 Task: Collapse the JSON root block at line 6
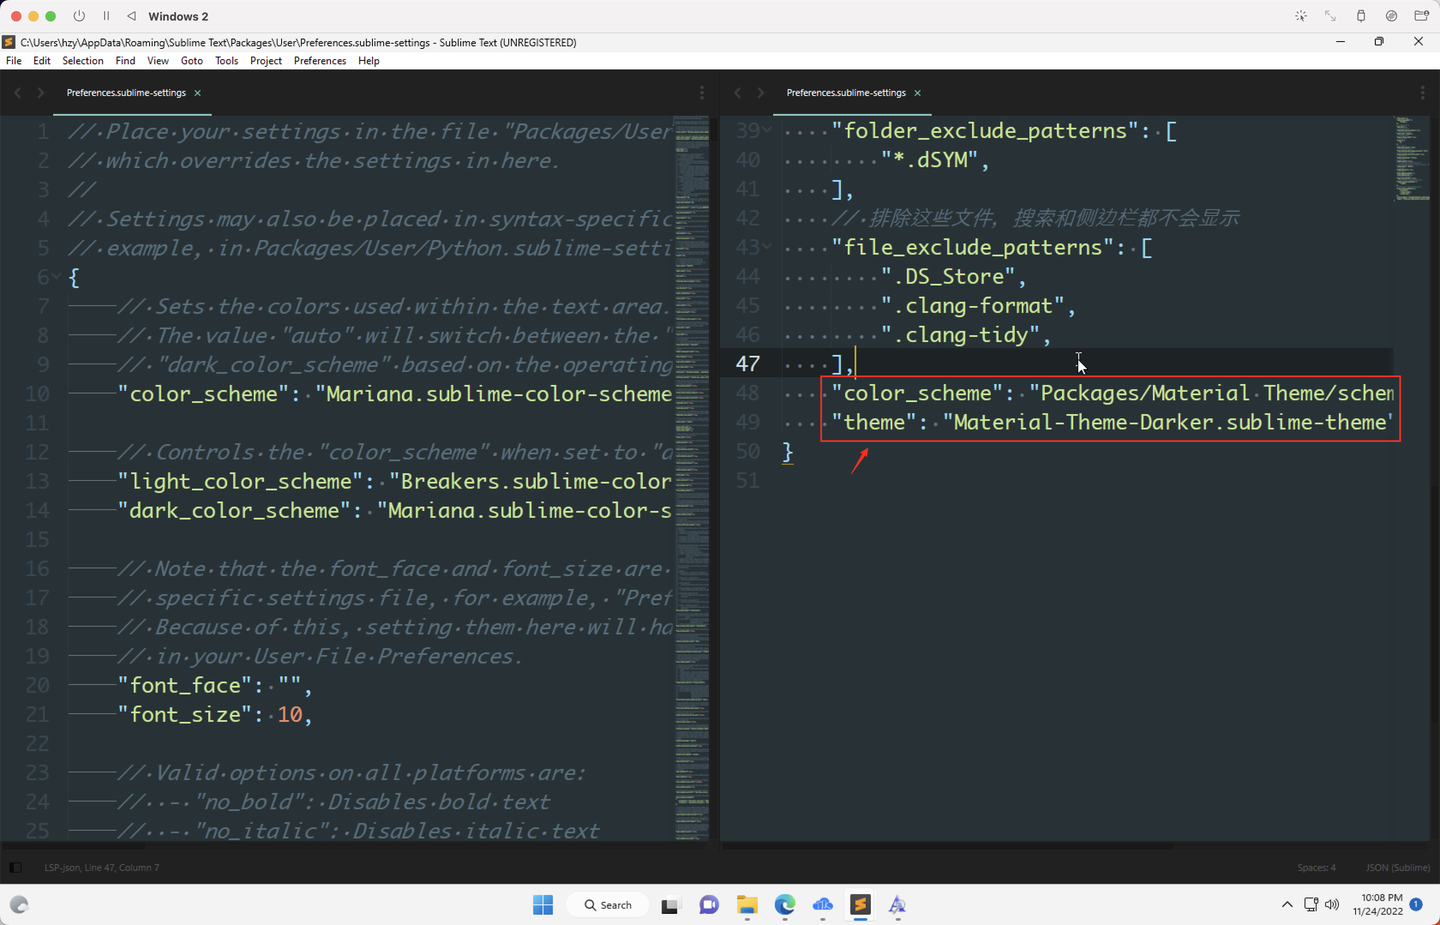[57, 277]
